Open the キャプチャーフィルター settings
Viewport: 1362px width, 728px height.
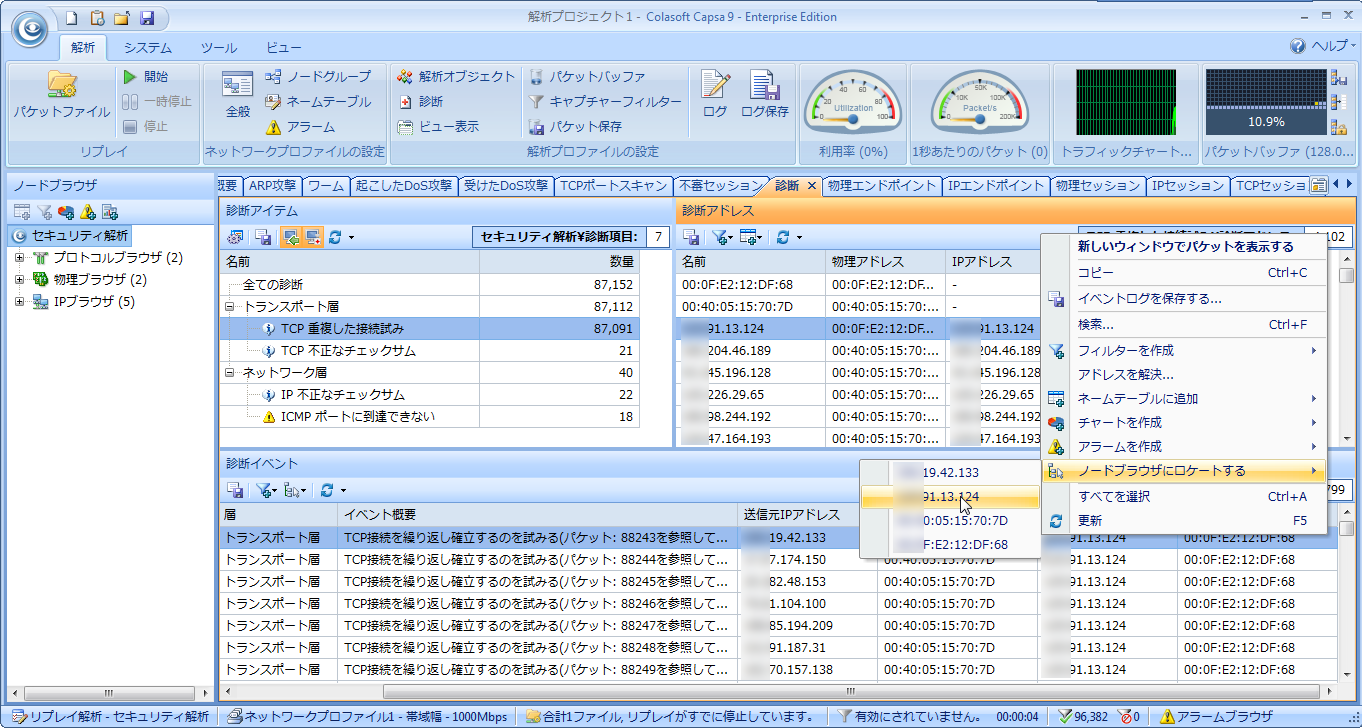click(x=605, y=101)
